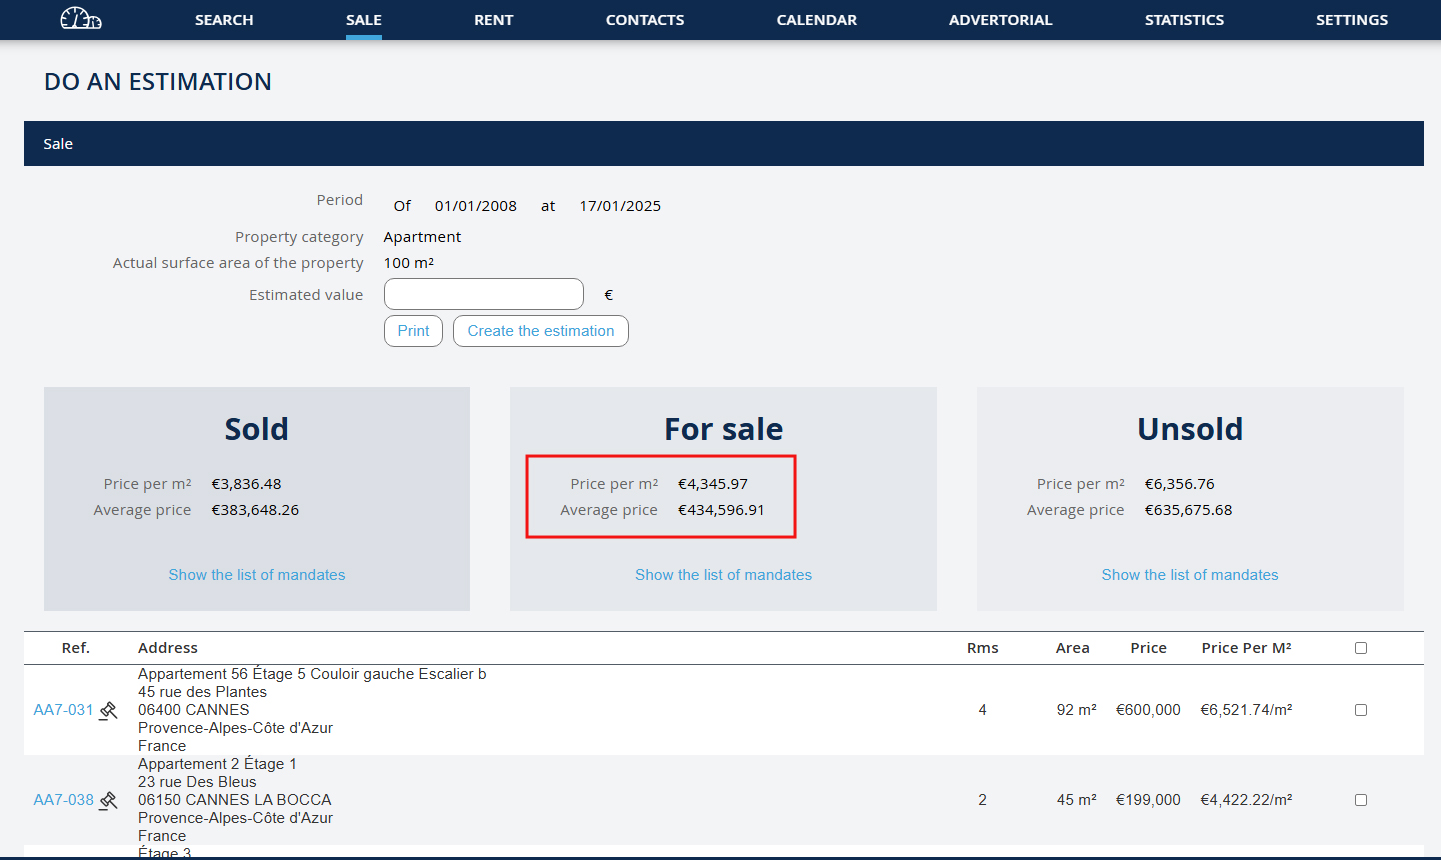
Task: Open the Rent menu
Action: pyautogui.click(x=493, y=20)
